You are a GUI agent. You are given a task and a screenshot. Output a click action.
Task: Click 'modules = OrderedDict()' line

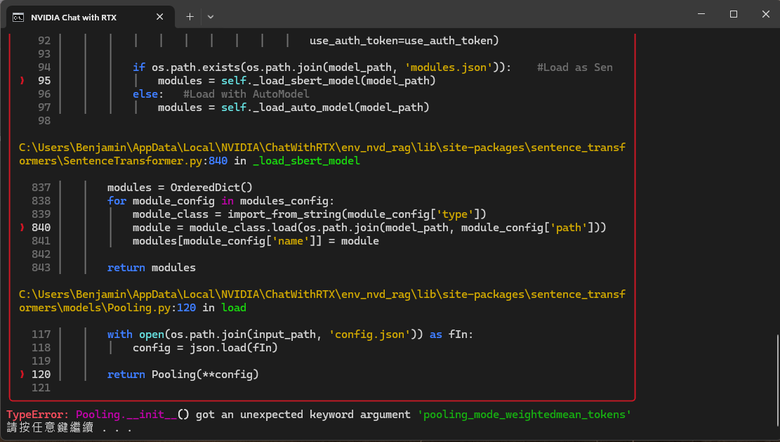[x=180, y=187]
